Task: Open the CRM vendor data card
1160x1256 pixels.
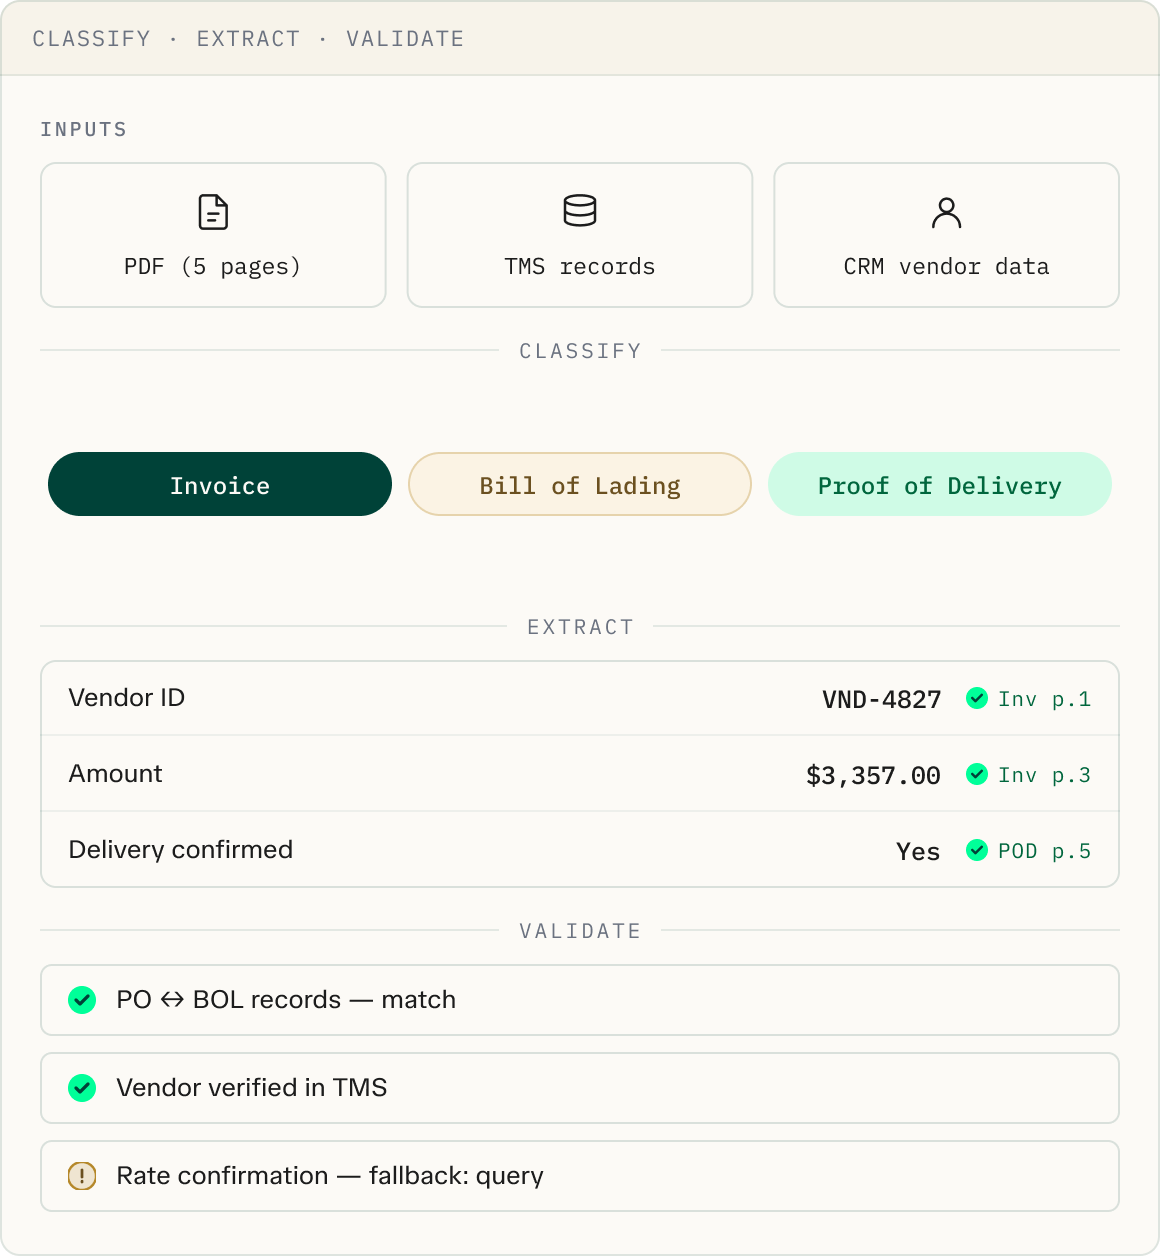Action: pyautogui.click(x=946, y=235)
